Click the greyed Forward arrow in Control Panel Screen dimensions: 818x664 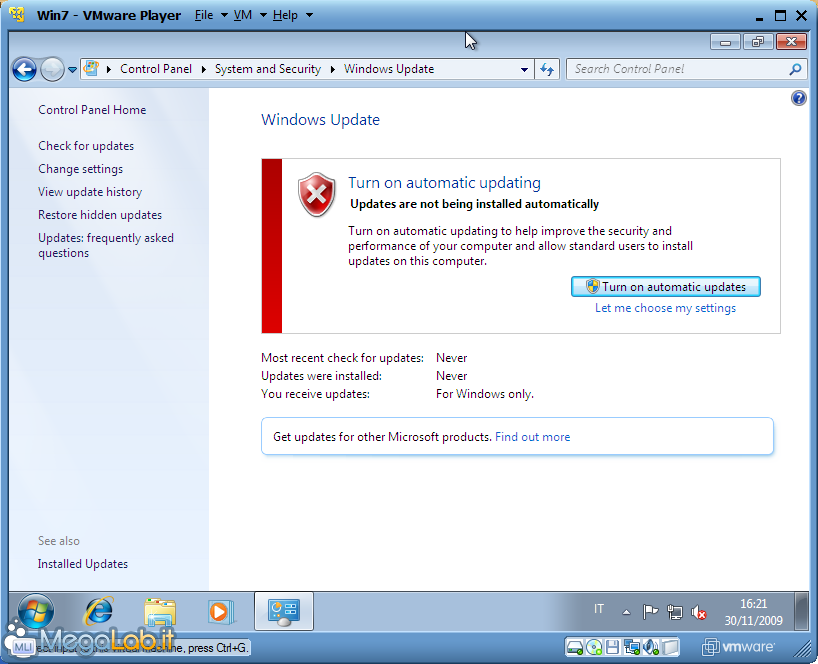(x=52, y=69)
